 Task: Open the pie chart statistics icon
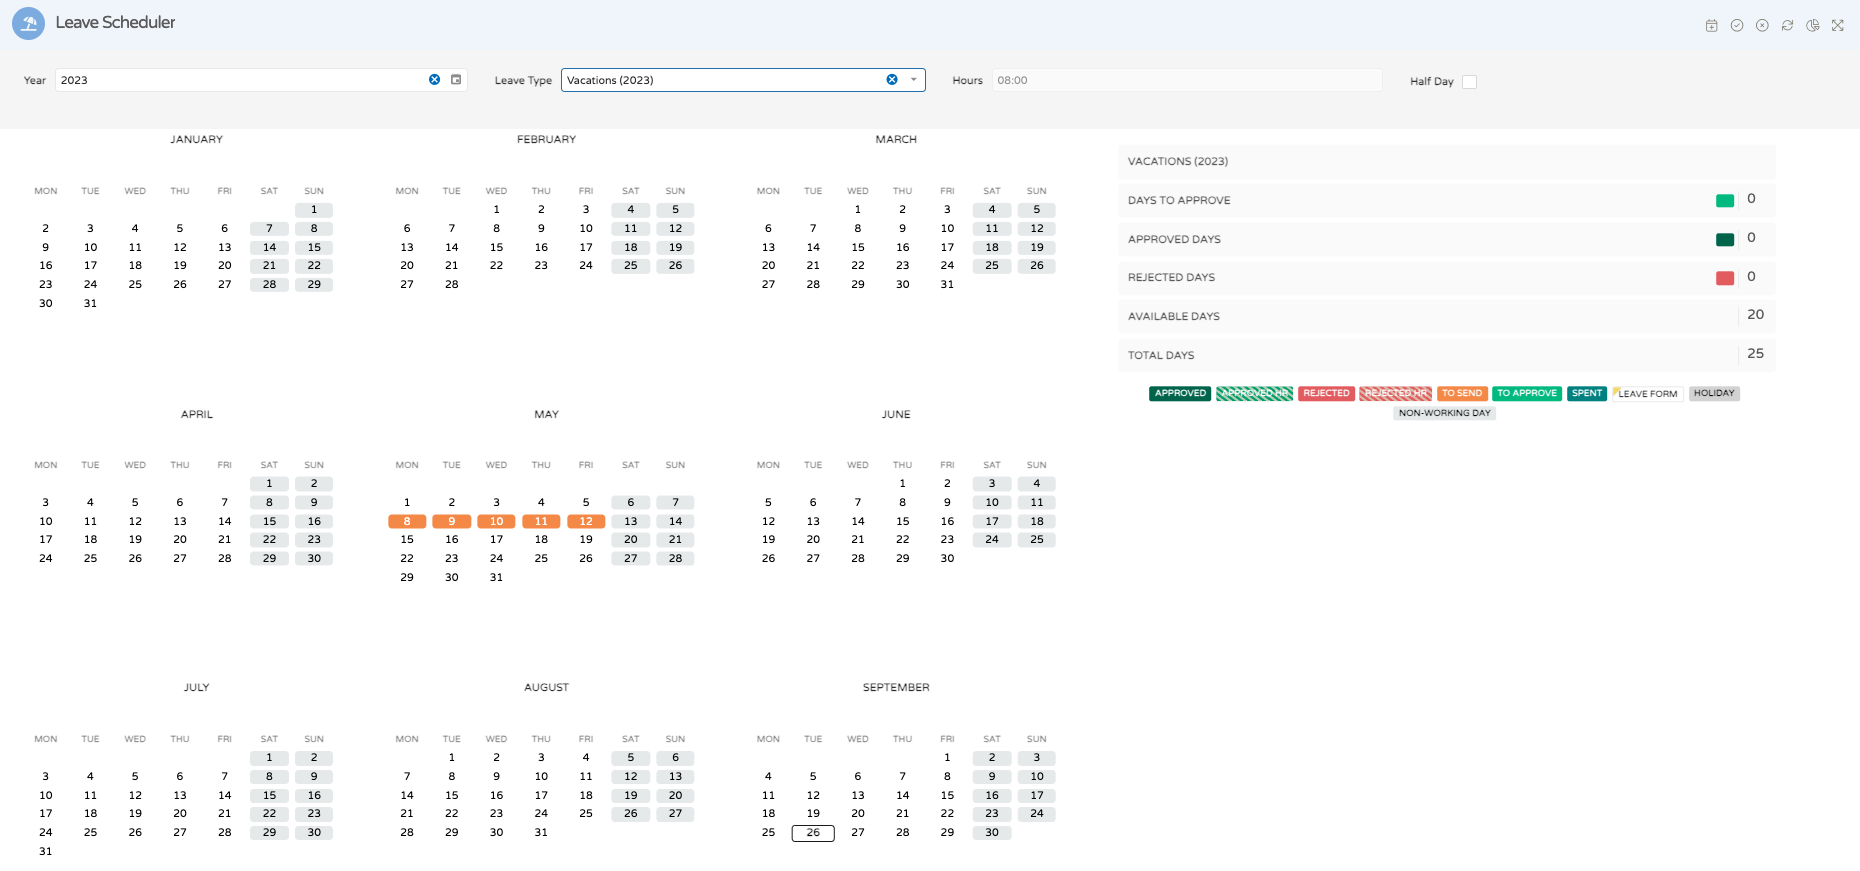tap(1812, 26)
